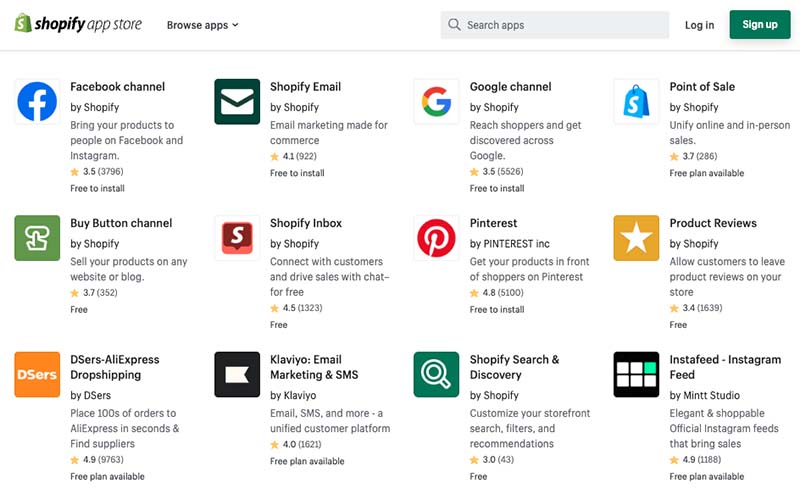Click 'Email marketing made for commerce' description
The height and width of the screenshot is (494, 800).
coord(329,132)
